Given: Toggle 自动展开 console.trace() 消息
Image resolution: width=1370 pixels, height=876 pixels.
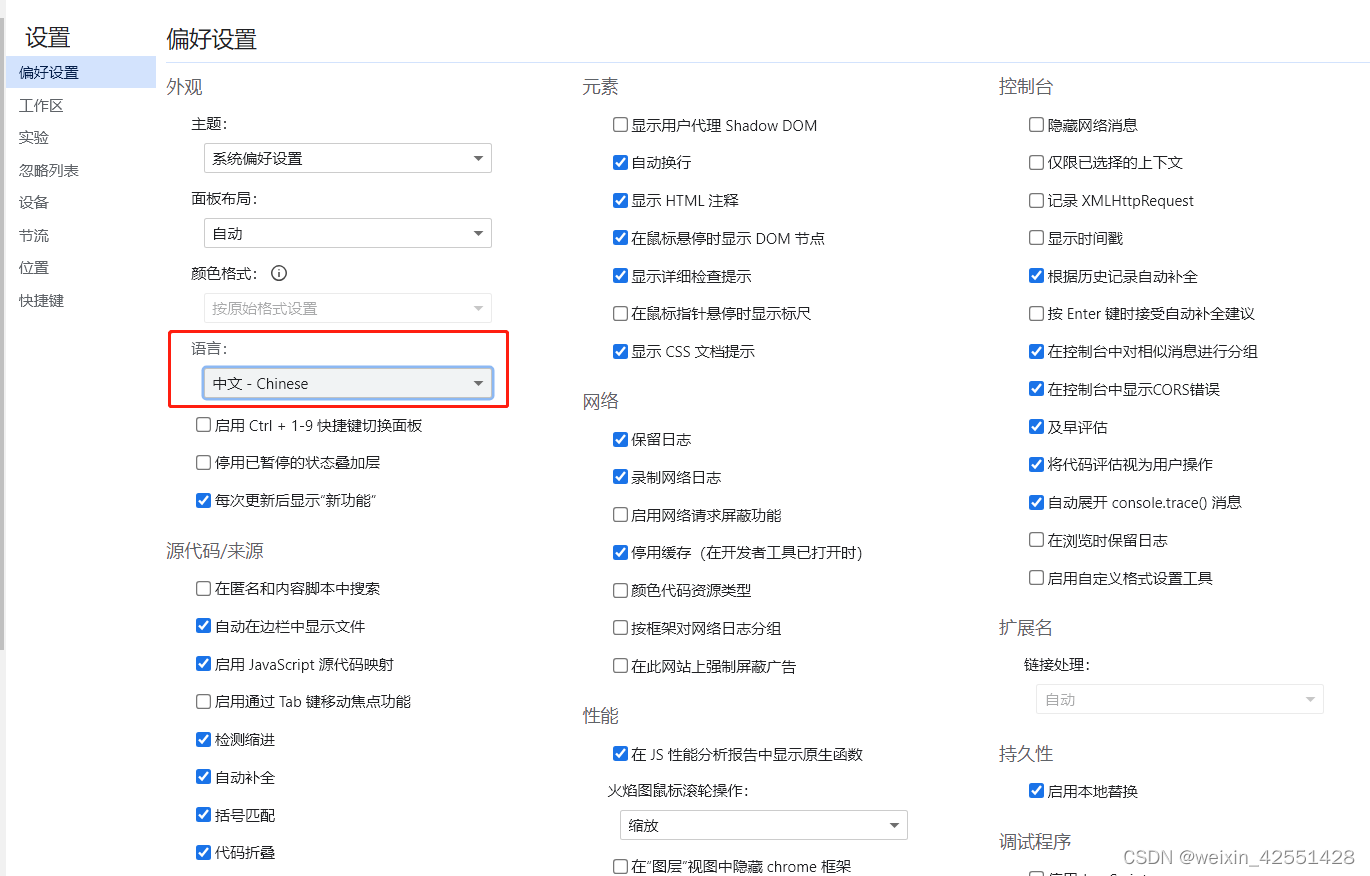Looking at the screenshot, I should 1036,502.
